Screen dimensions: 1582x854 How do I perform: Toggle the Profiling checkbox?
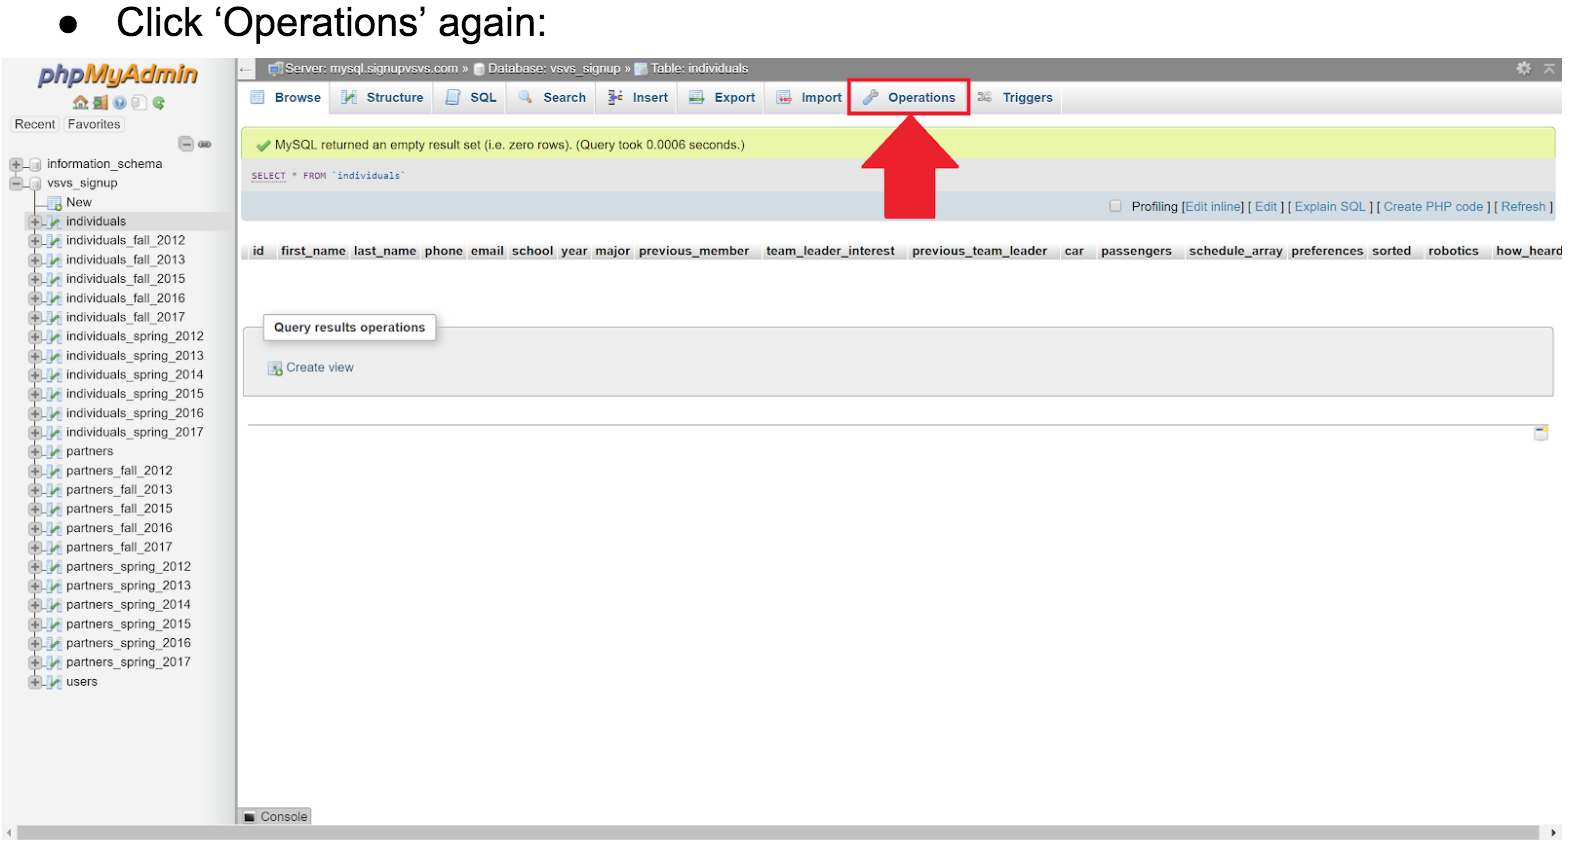point(1115,206)
